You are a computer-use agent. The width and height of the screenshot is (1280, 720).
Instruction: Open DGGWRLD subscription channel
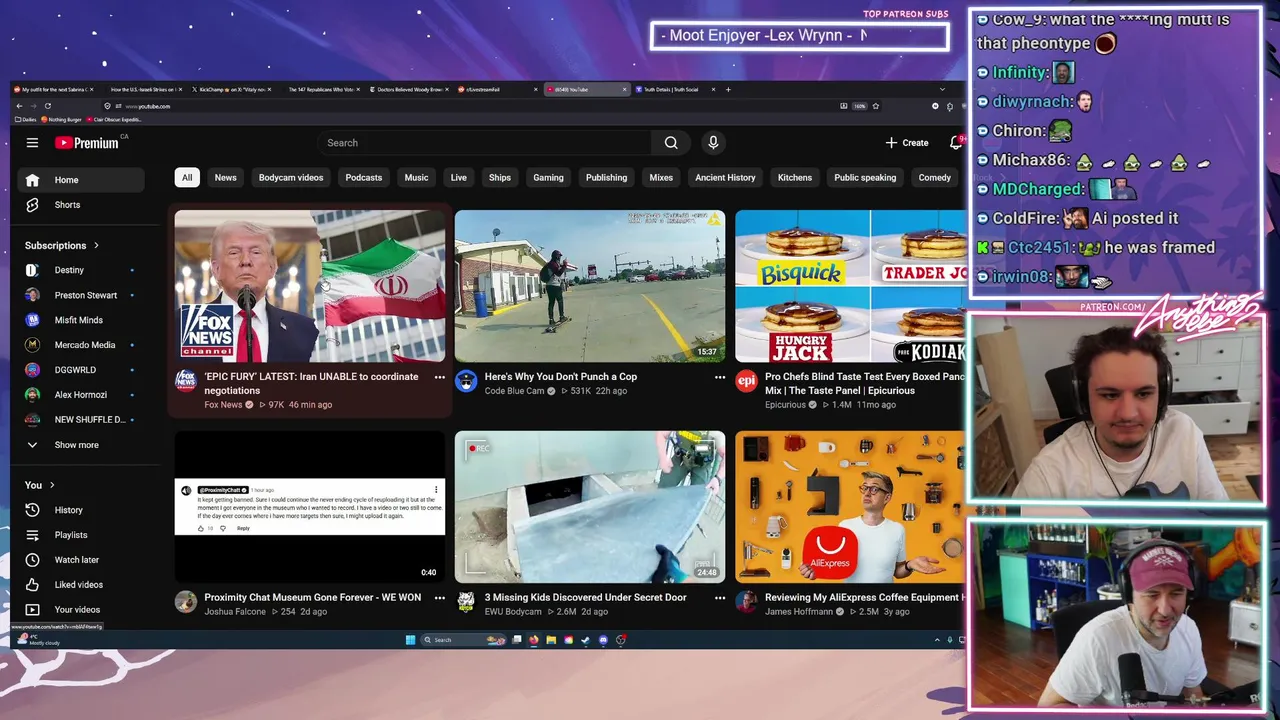(82, 370)
